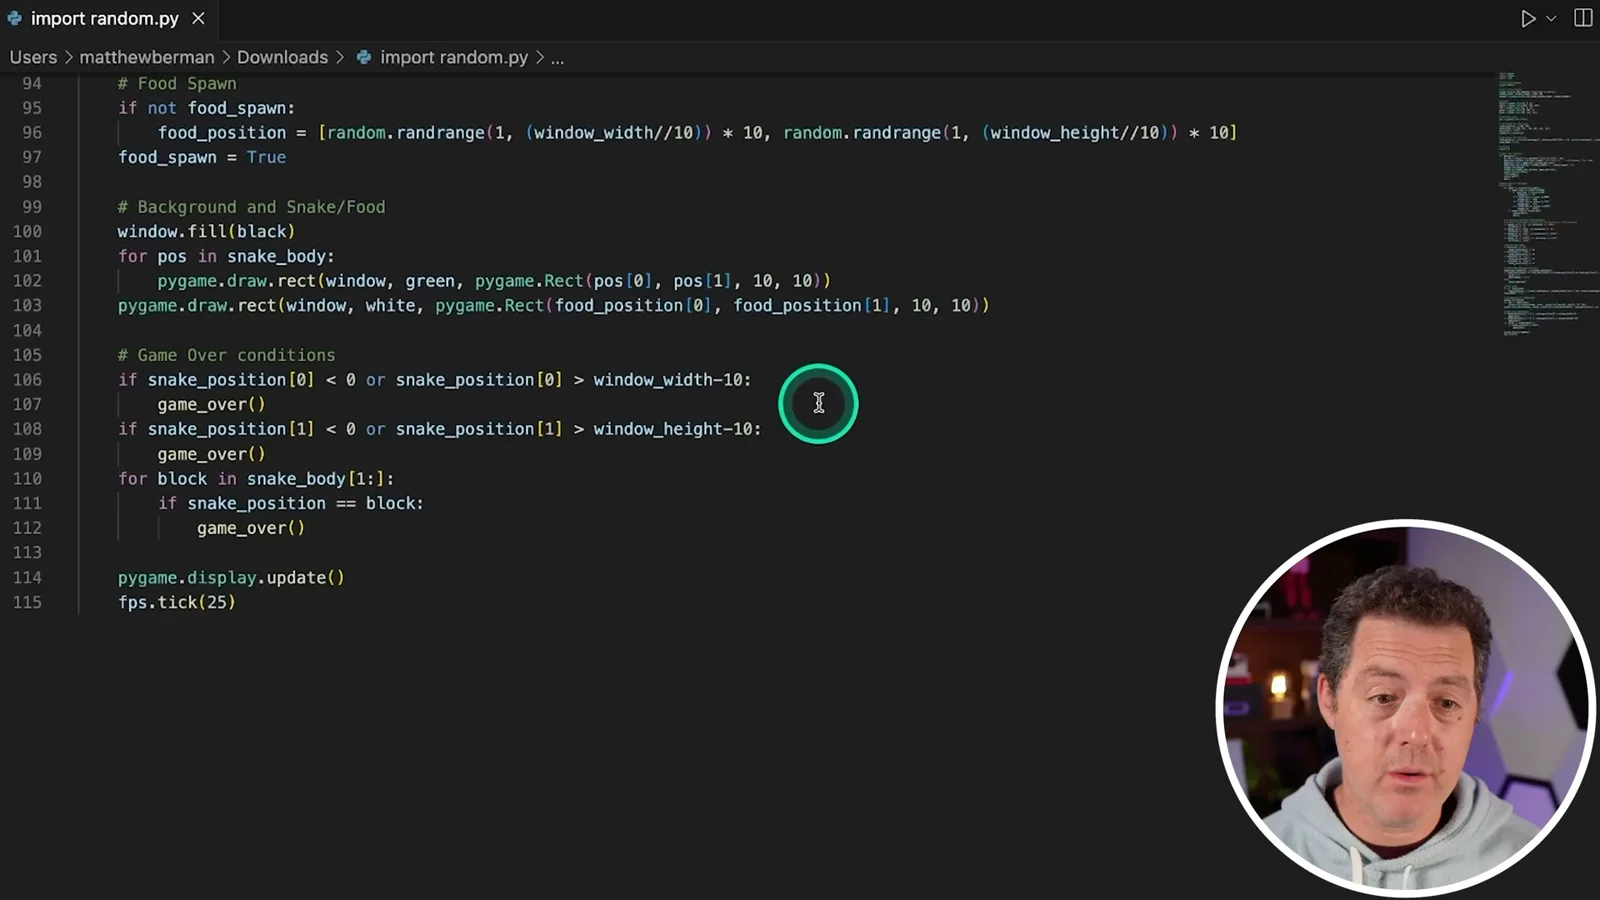Open the Downloads breadcrumb folder
The width and height of the screenshot is (1600, 900).
pos(282,57)
